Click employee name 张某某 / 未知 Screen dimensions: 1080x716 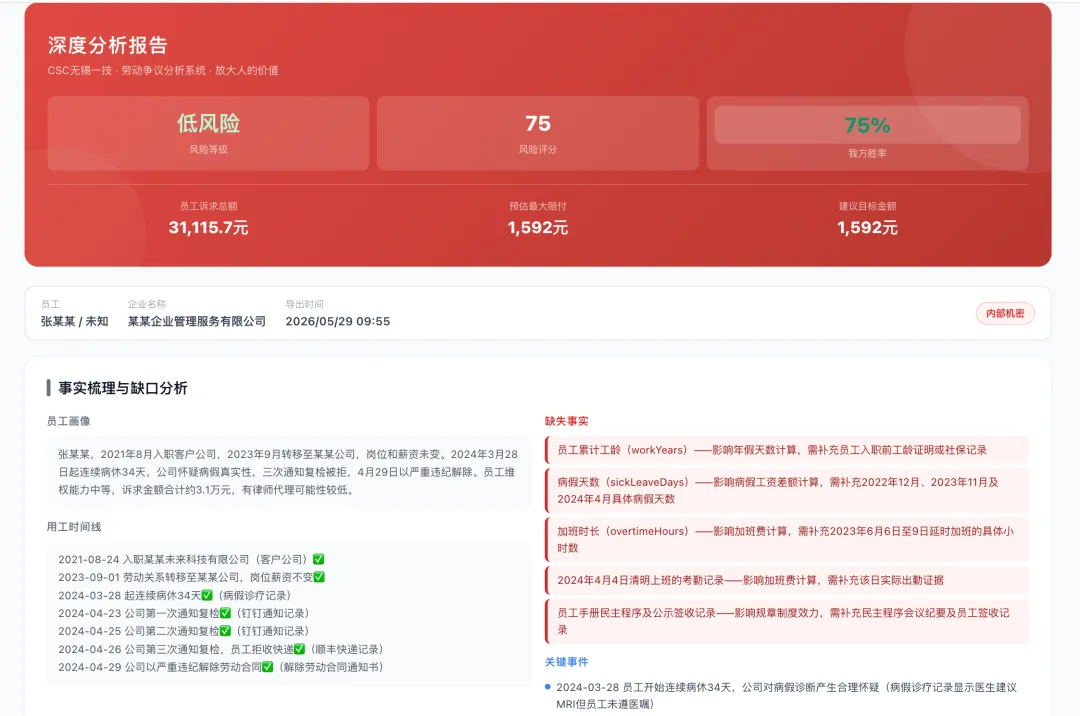[74, 322]
